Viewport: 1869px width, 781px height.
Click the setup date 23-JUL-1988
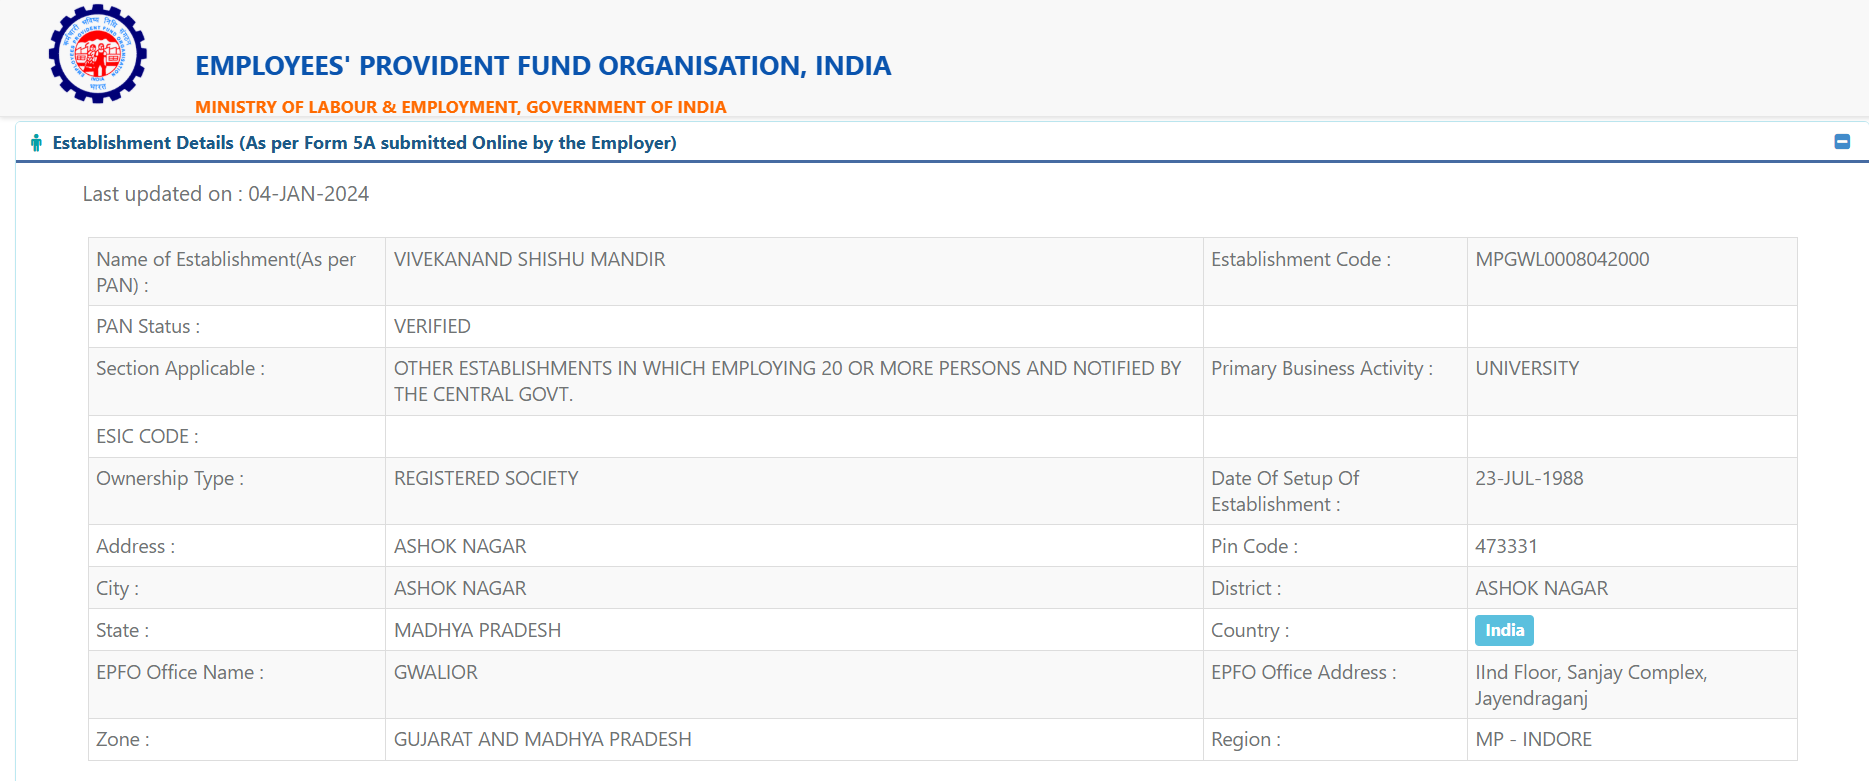[x=1528, y=478]
